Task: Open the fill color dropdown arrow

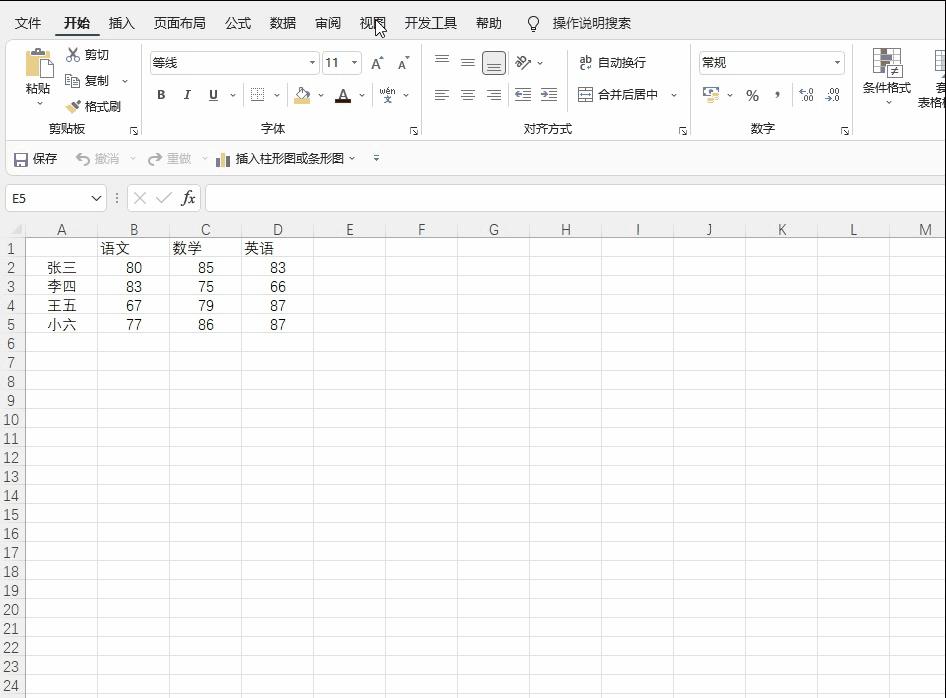Action: point(320,95)
